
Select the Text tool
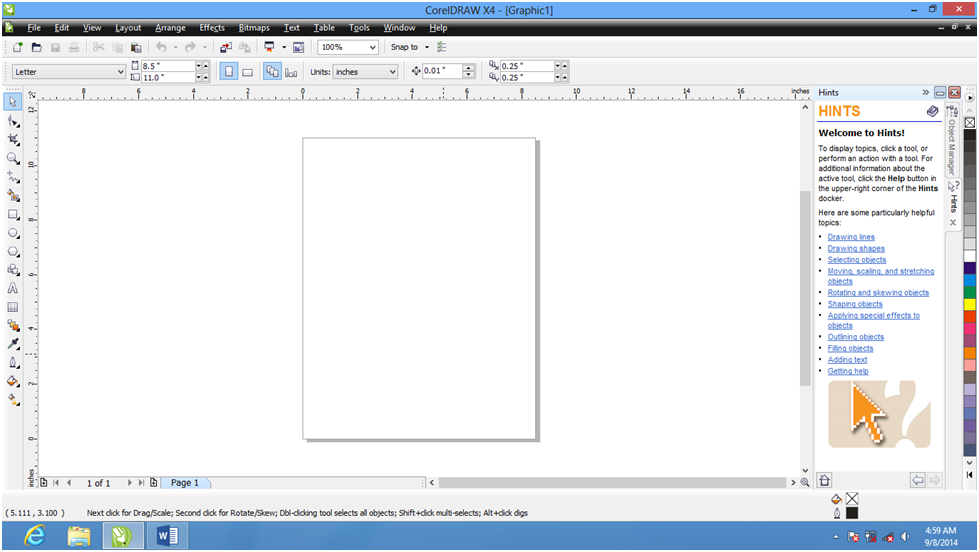point(13,288)
